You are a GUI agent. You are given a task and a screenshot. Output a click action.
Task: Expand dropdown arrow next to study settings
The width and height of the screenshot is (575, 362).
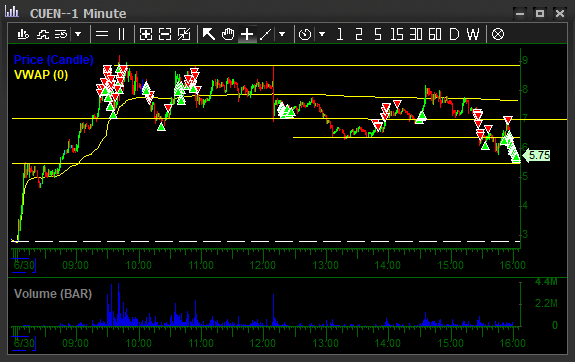(78, 34)
